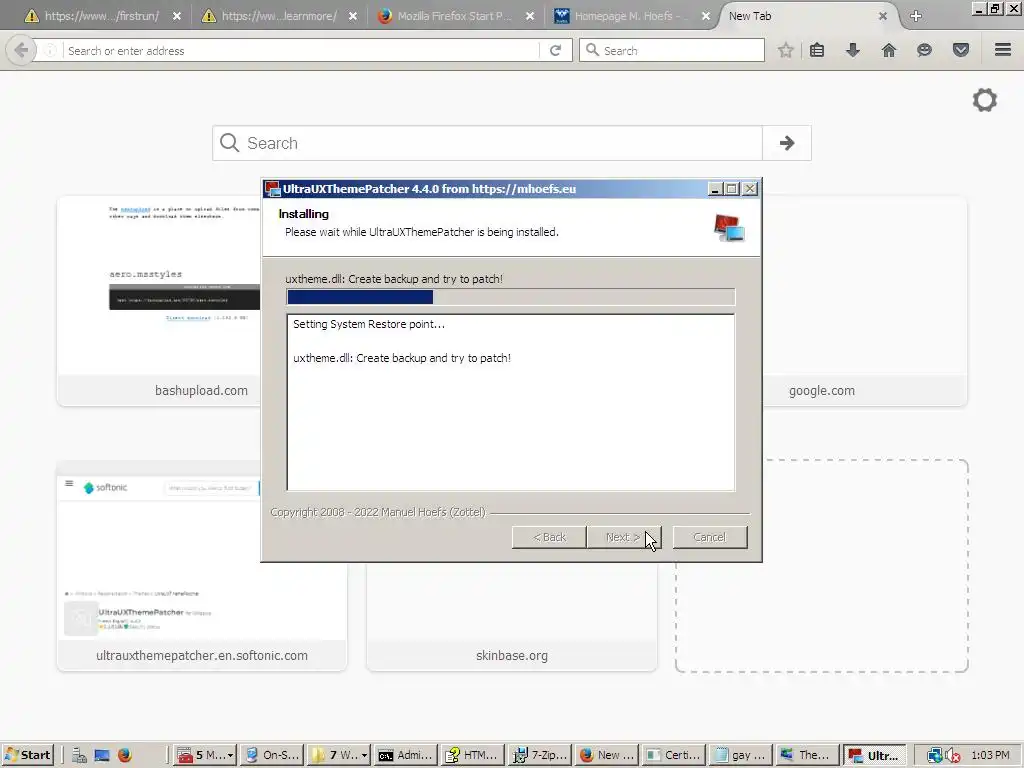
Task: Switch to Admi... command prompt taskbar button
Action: tap(406, 755)
